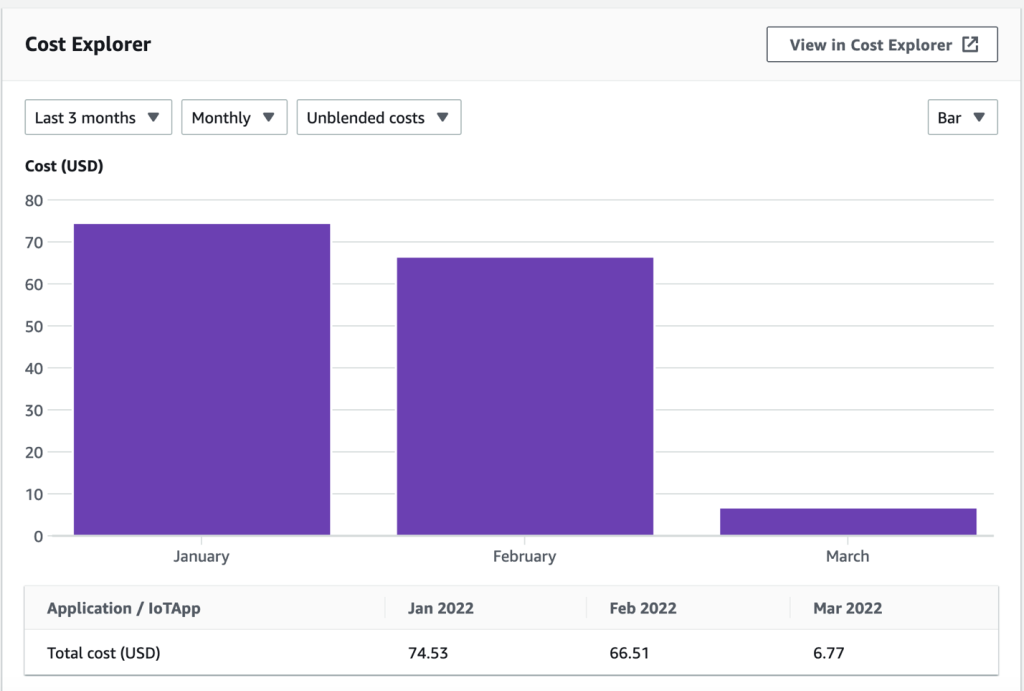Click the arrow icon on Unblended costs
The height and width of the screenshot is (691, 1024).
440,117
